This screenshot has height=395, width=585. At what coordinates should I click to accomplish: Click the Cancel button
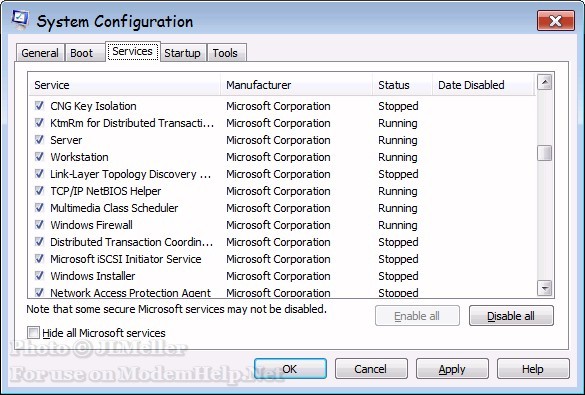(371, 369)
